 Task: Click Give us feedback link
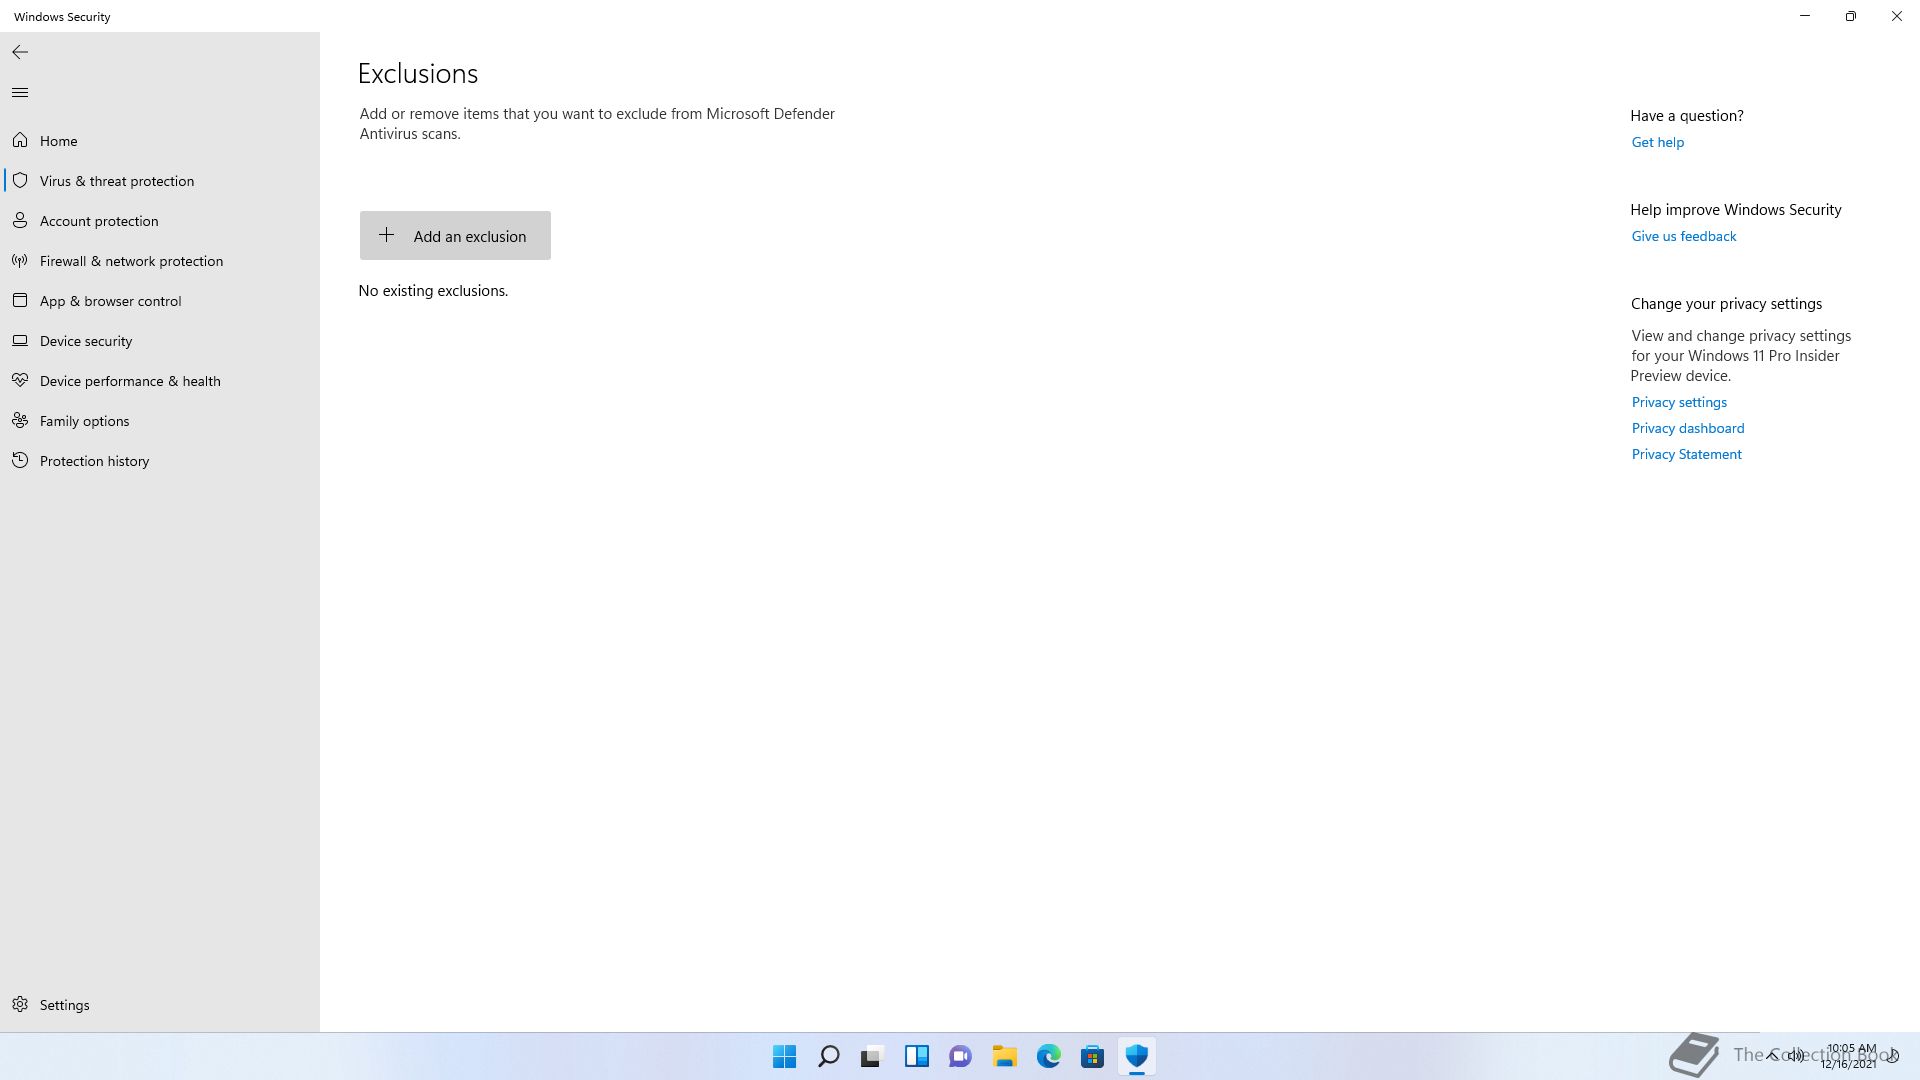pyautogui.click(x=1683, y=236)
